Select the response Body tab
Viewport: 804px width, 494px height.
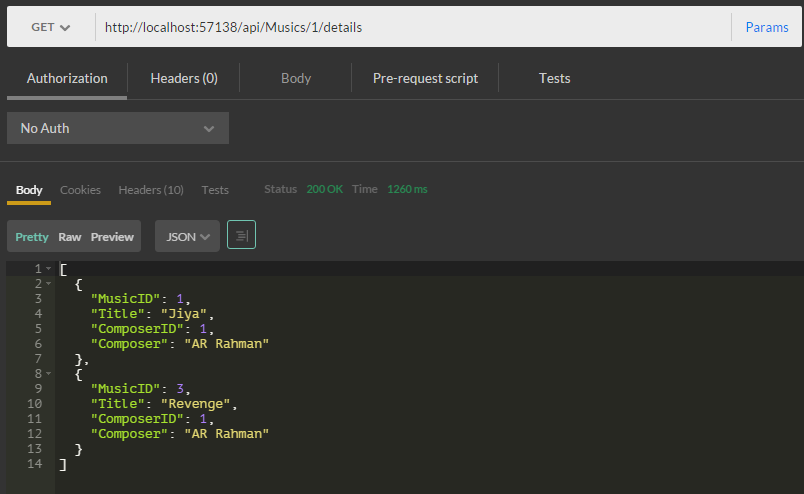click(x=29, y=190)
